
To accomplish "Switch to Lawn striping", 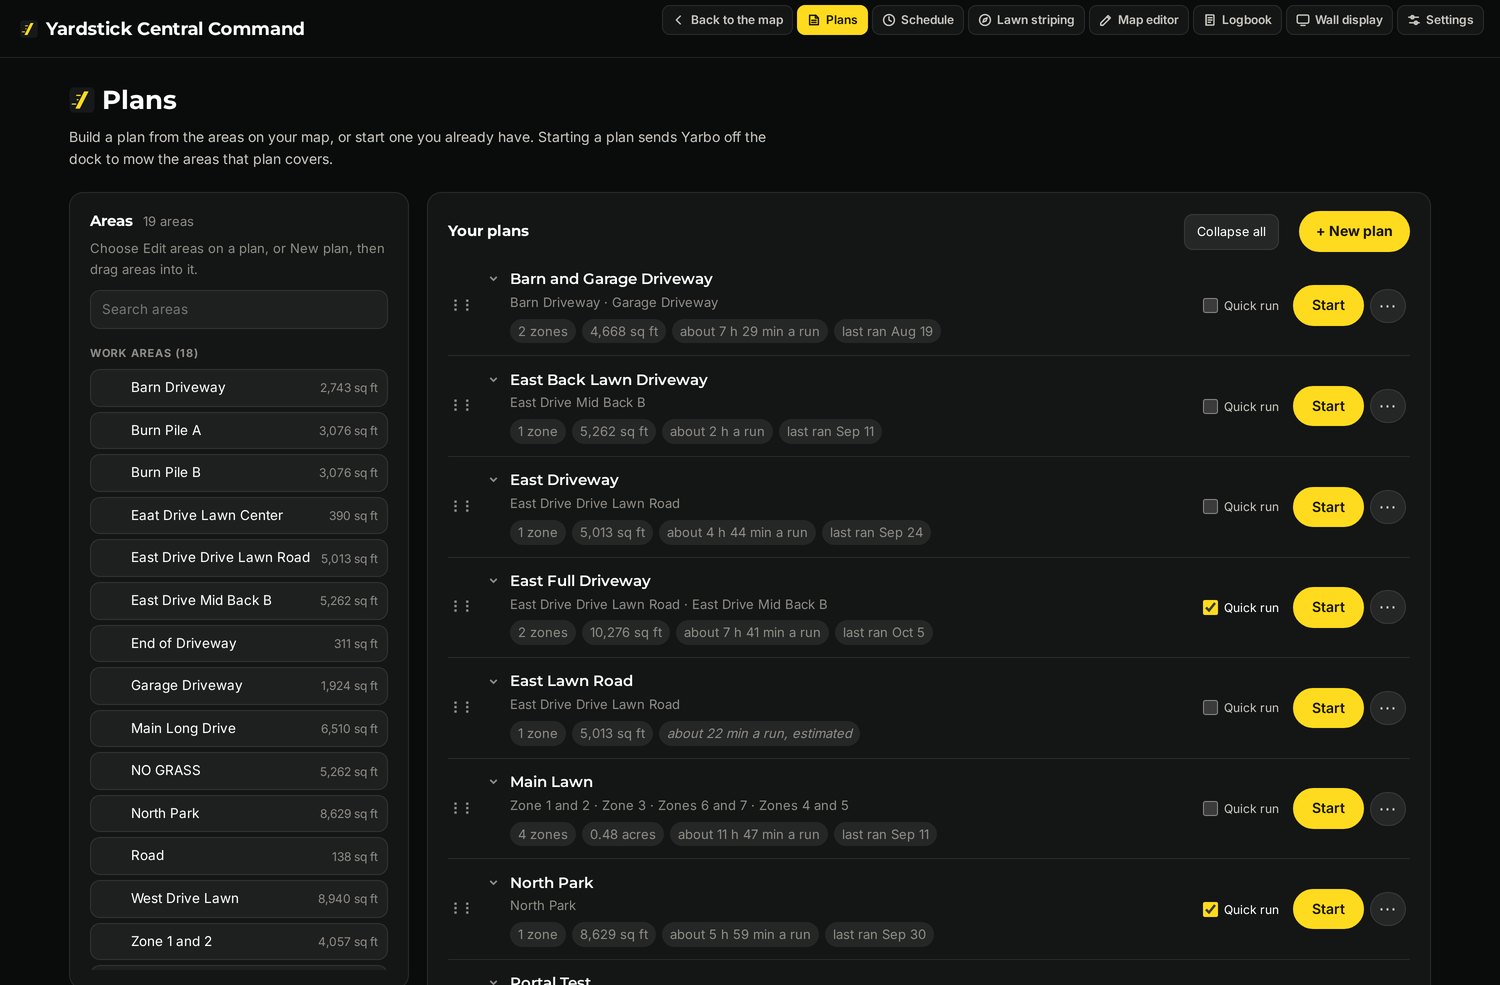I will [x=1026, y=20].
